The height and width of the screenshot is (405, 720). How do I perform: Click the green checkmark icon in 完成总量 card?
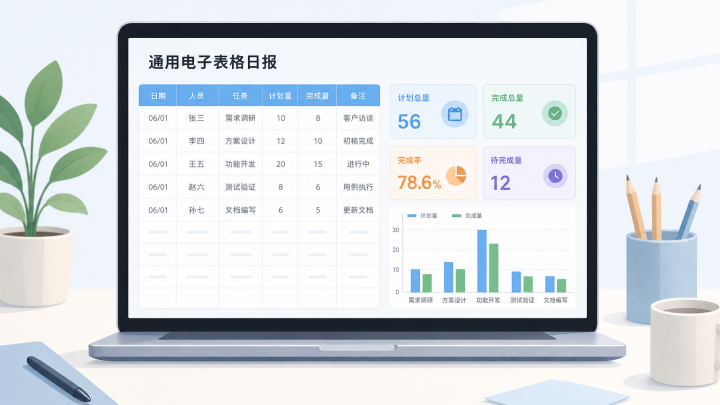(x=555, y=113)
